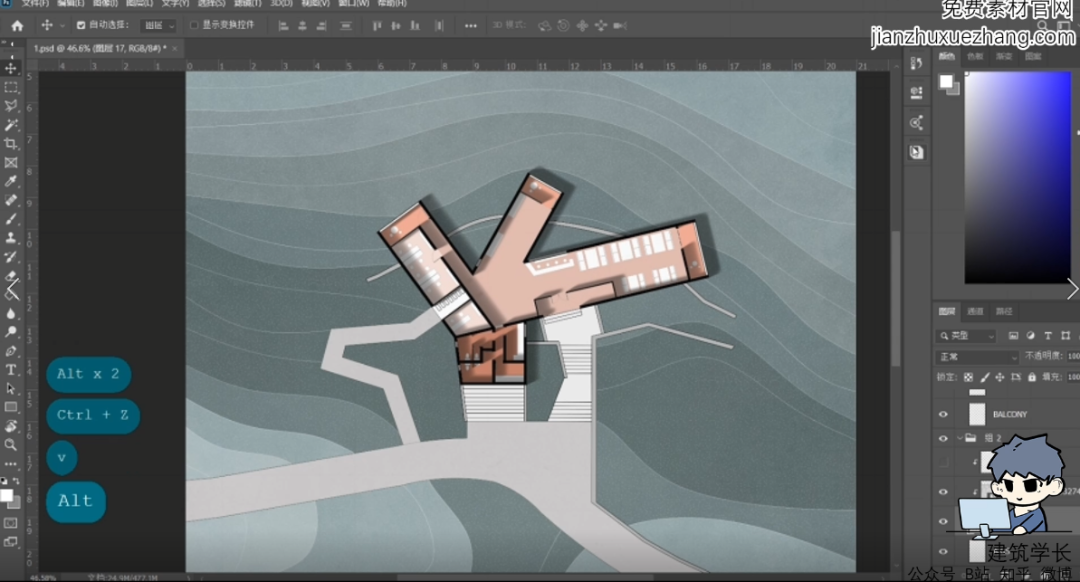Open Move tool preset picker arrow
Image resolution: width=1080 pixels, height=582 pixels.
pos(62,25)
